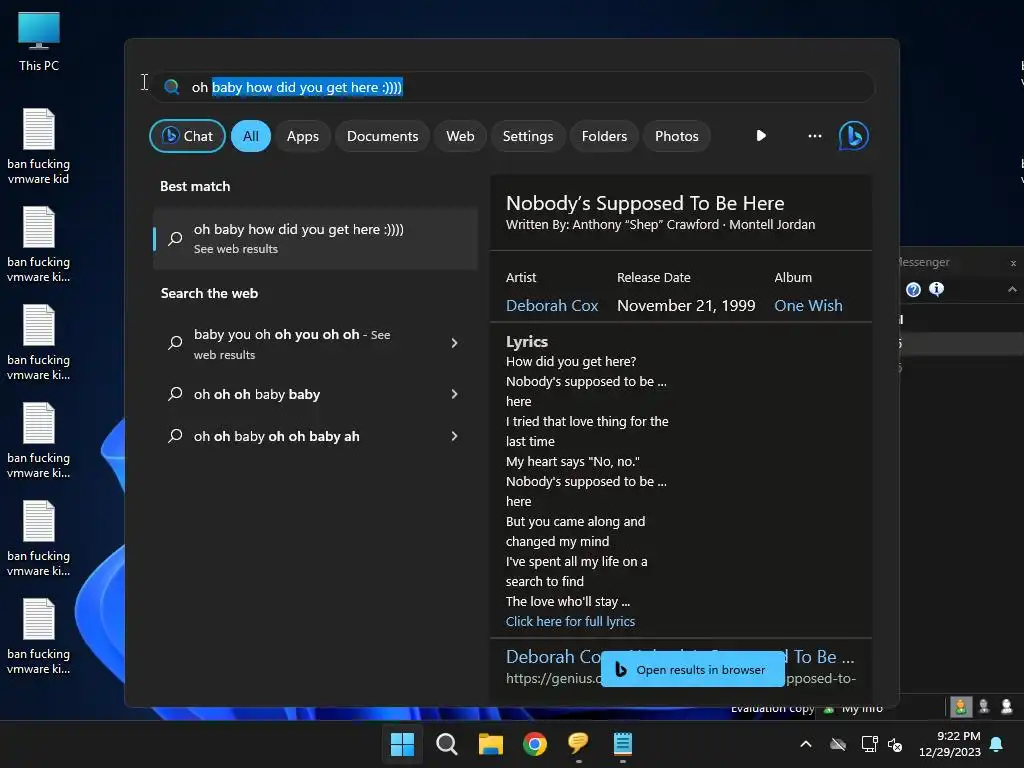Image resolution: width=1024 pixels, height=768 pixels.
Task: Switch to the Web filter tab
Action: click(x=460, y=136)
